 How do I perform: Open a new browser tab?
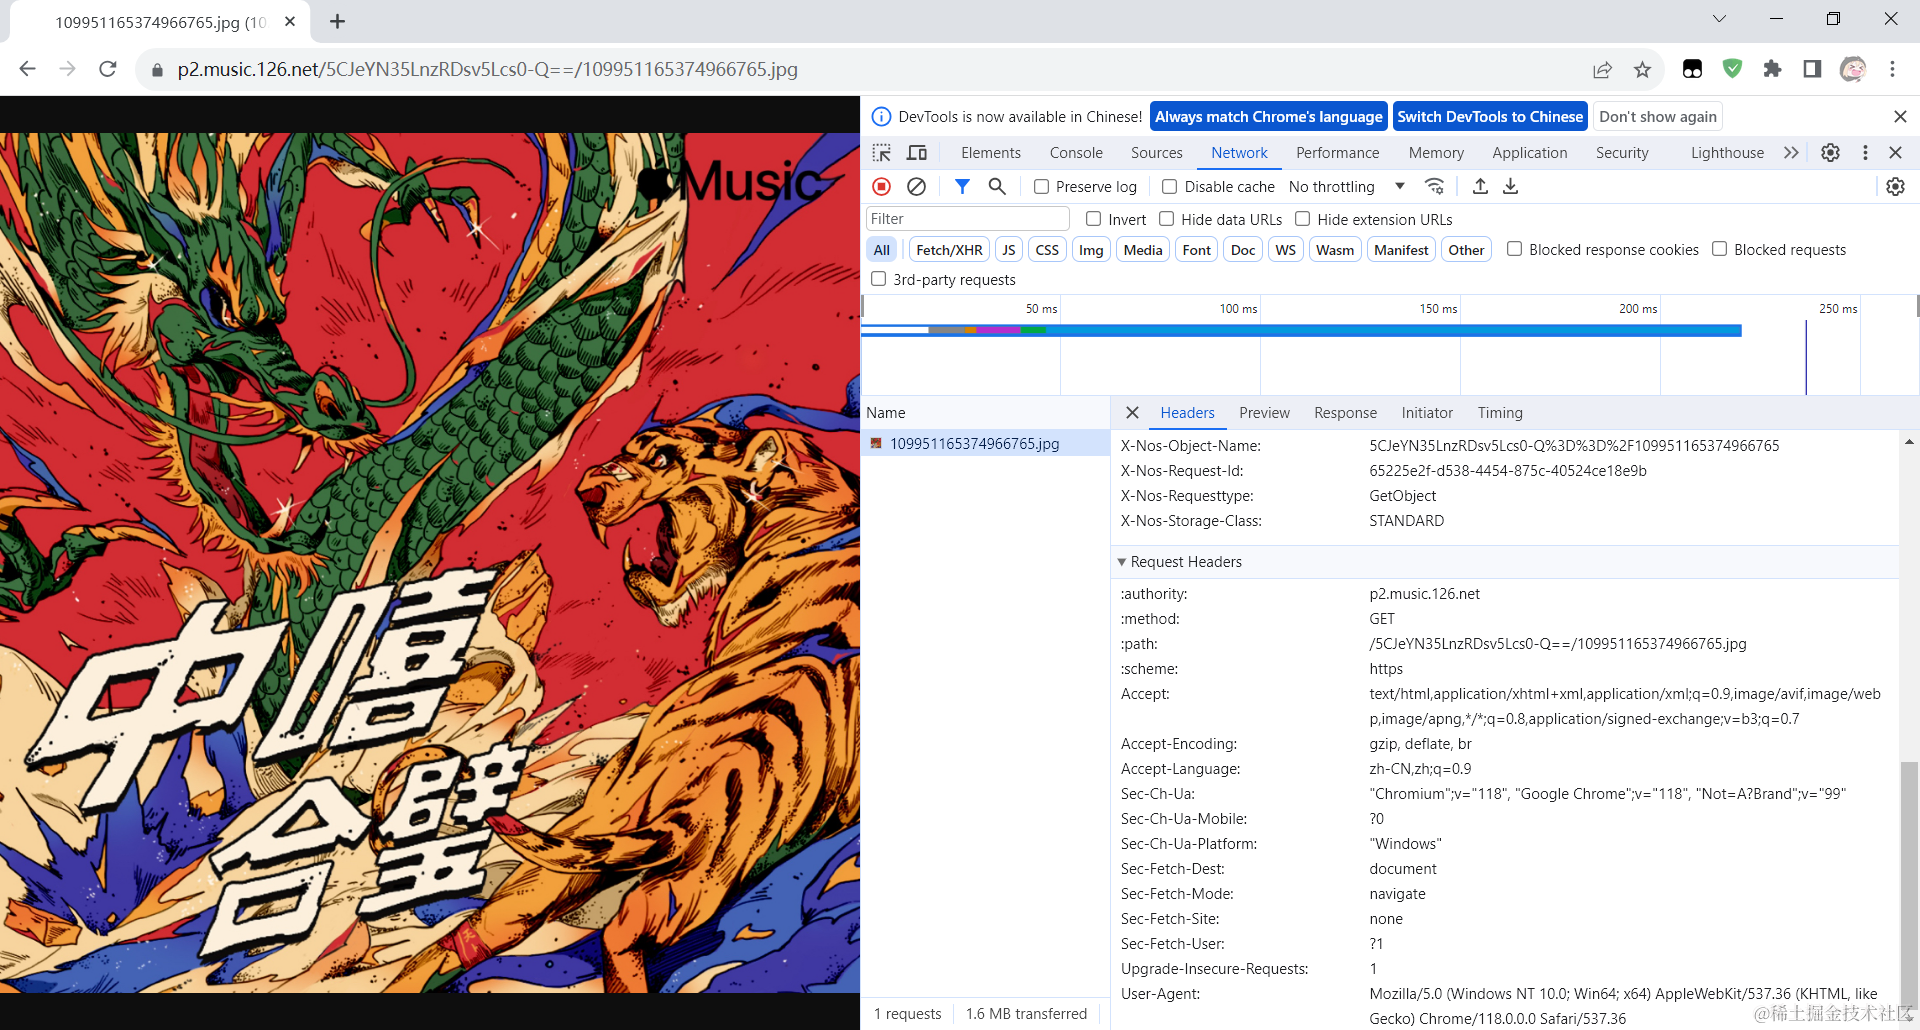coord(337,21)
